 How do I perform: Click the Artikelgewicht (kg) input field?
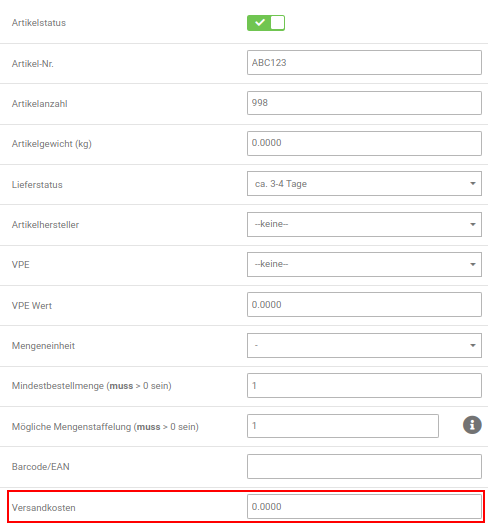pos(364,143)
